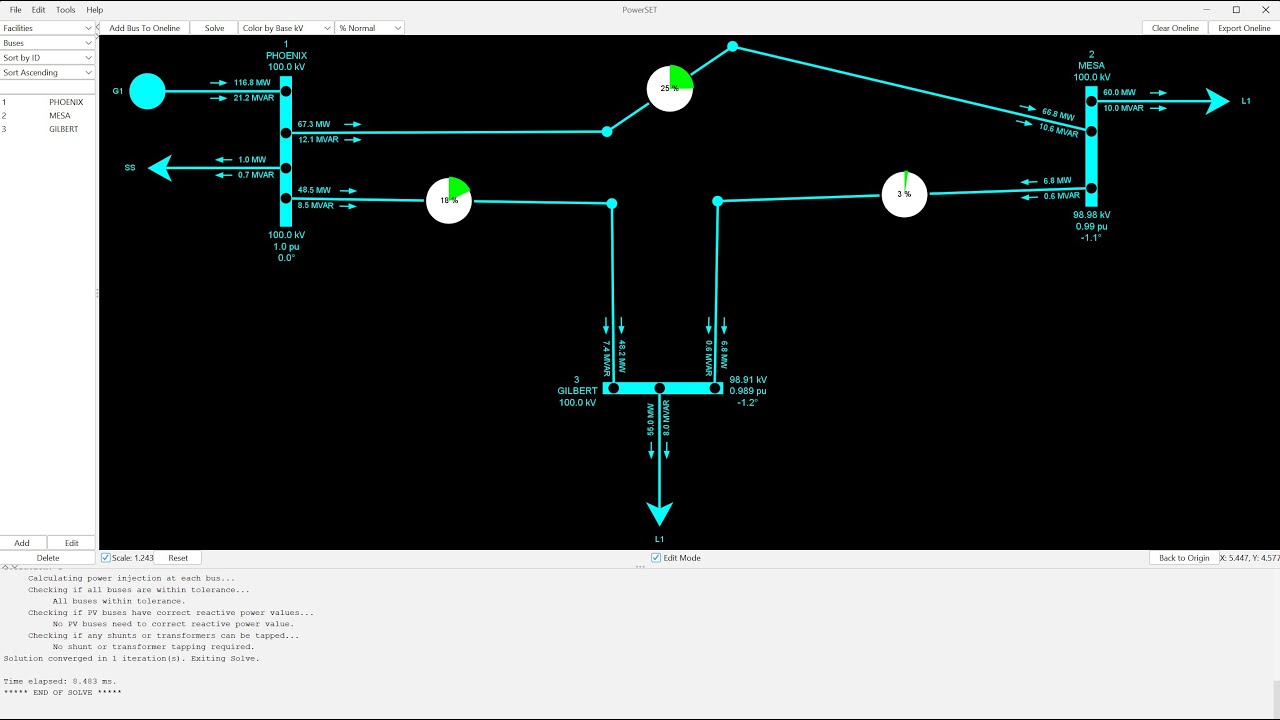
Task: Open the Sort Ascending dropdown
Action: [x=48, y=73]
